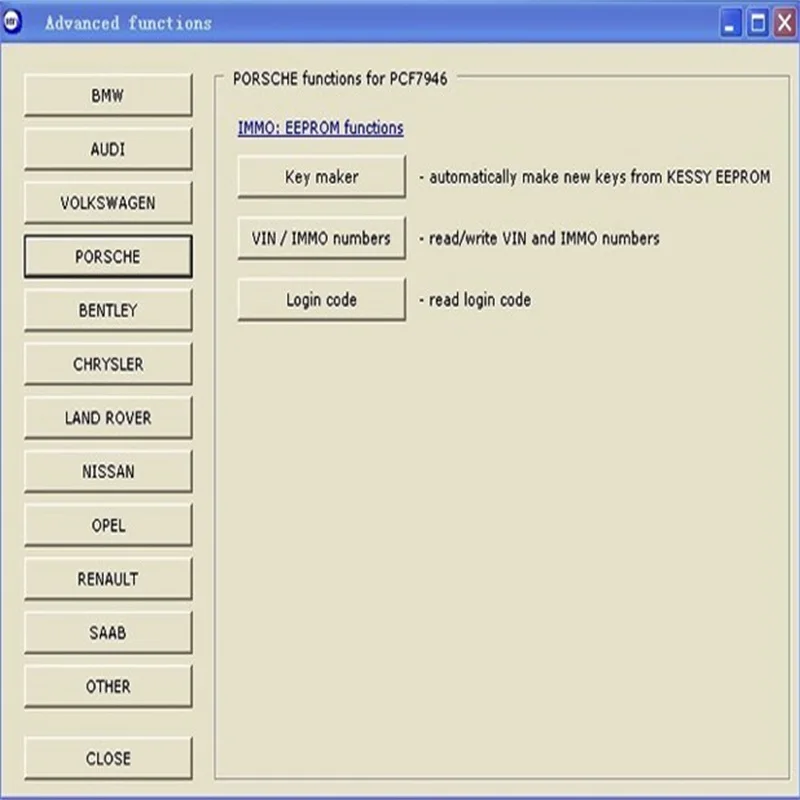
Task: Open VIN / IMMO numbers function
Action: pos(321,238)
